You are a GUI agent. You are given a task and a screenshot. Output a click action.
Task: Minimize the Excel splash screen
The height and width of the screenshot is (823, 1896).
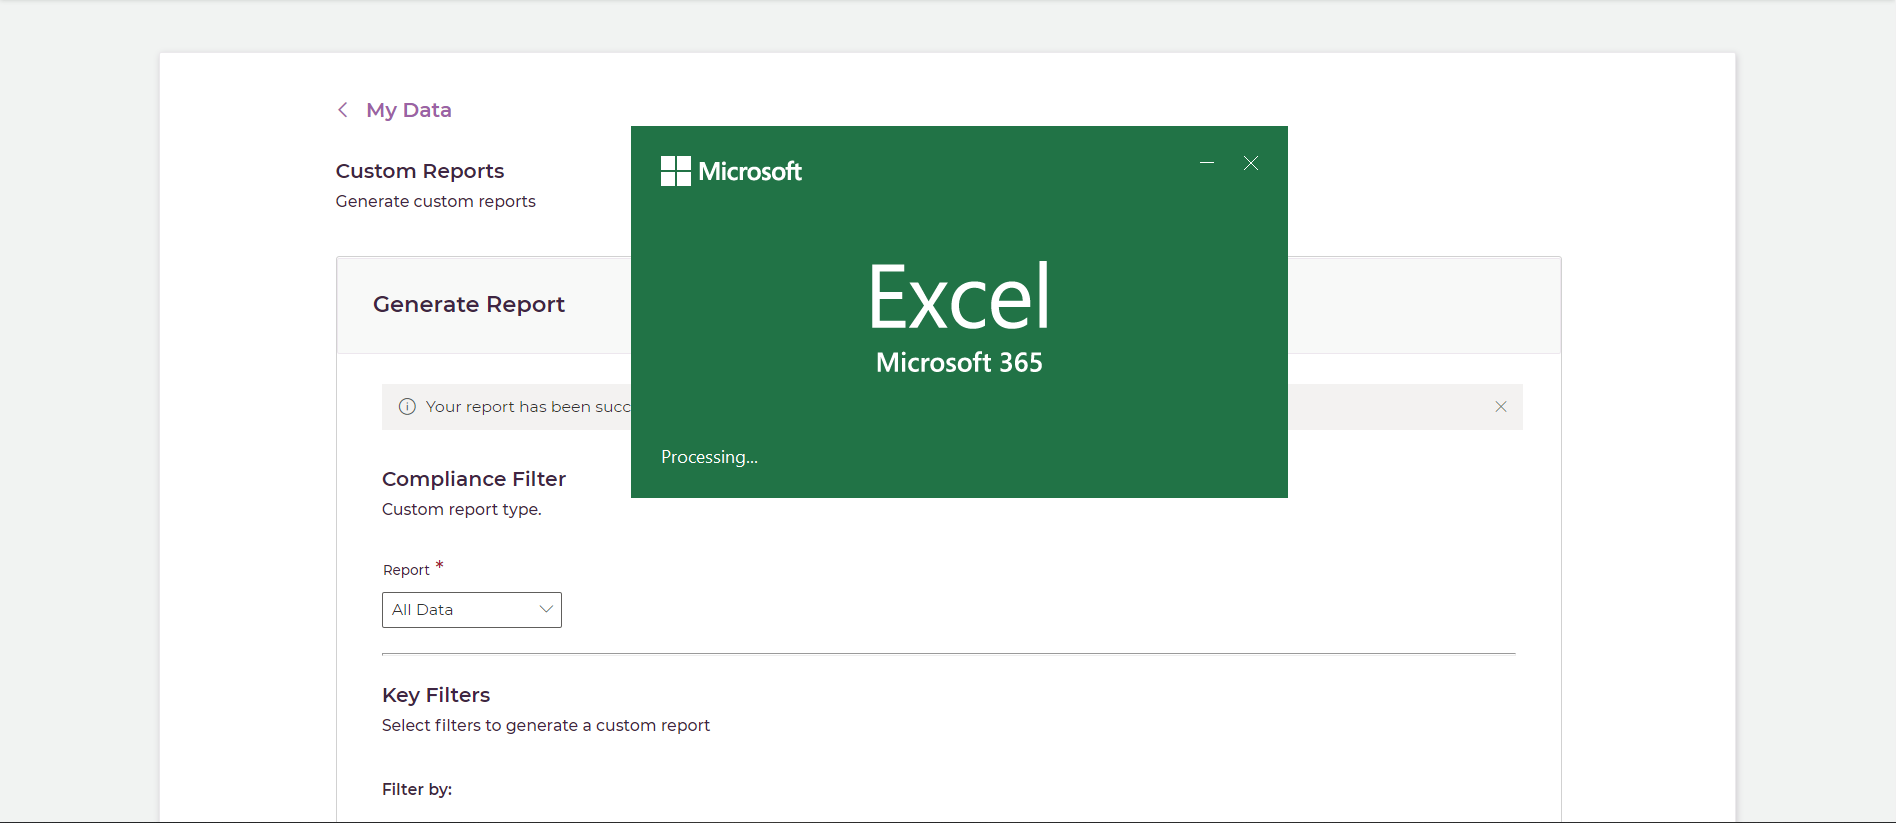(x=1207, y=163)
